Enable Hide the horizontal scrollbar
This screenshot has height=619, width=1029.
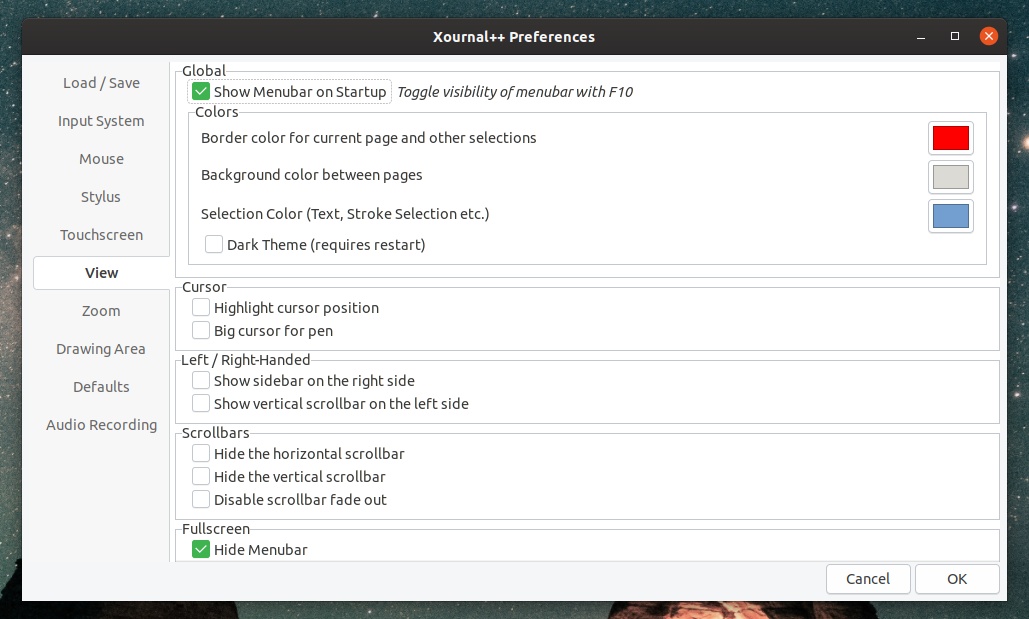pyautogui.click(x=200, y=453)
